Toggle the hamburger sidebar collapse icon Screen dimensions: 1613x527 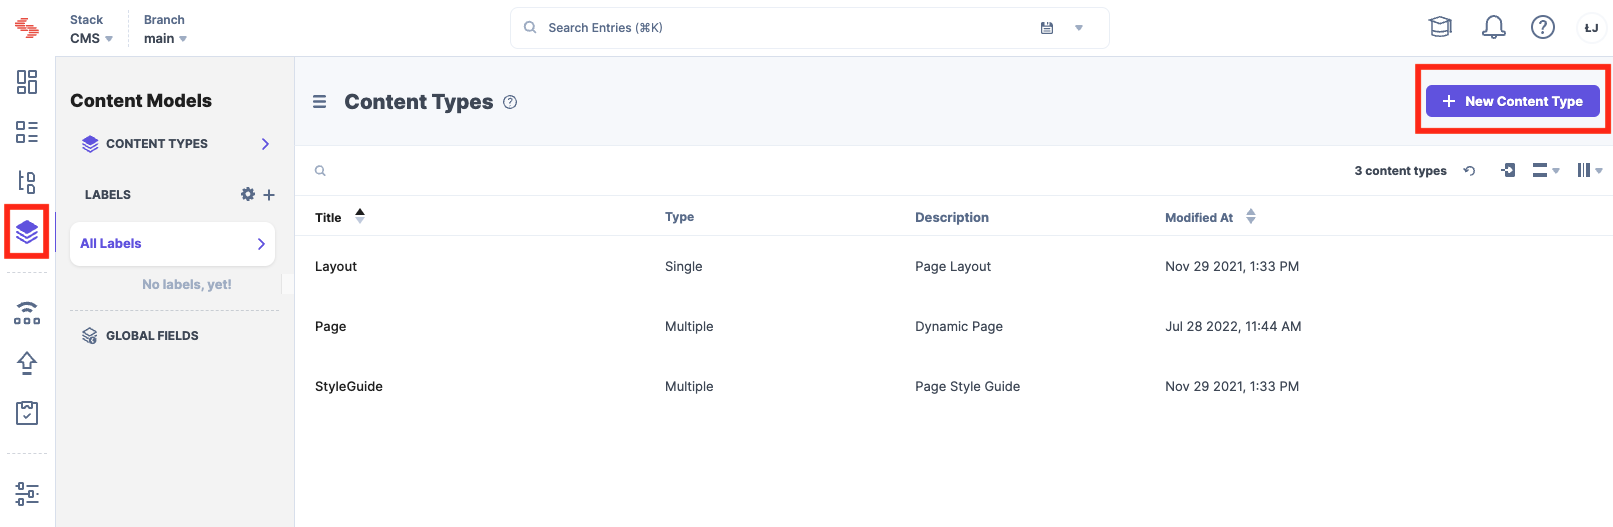click(x=320, y=102)
